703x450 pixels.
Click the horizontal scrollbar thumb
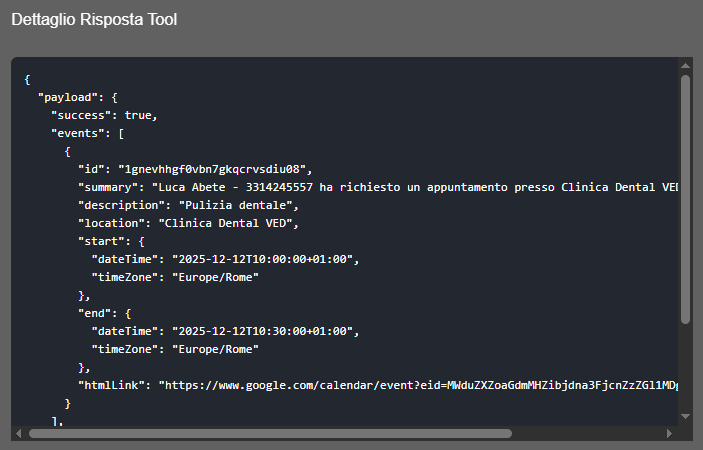click(x=270, y=434)
